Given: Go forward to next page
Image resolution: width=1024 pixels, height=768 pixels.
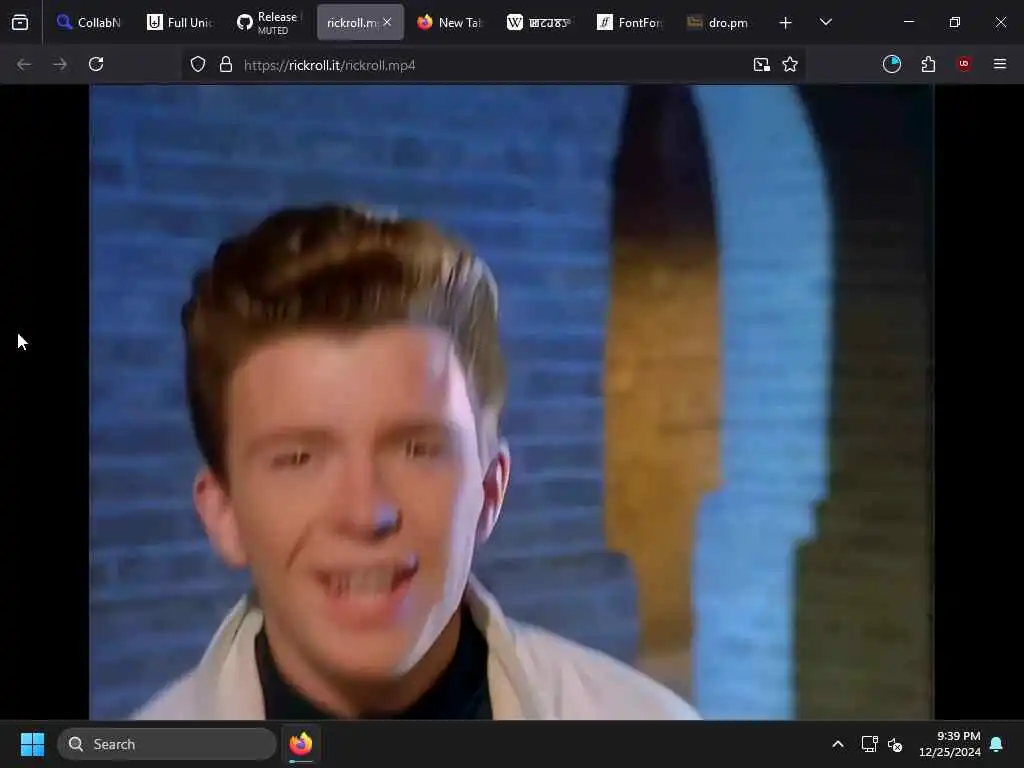Looking at the screenshot, I should point(60,64).
